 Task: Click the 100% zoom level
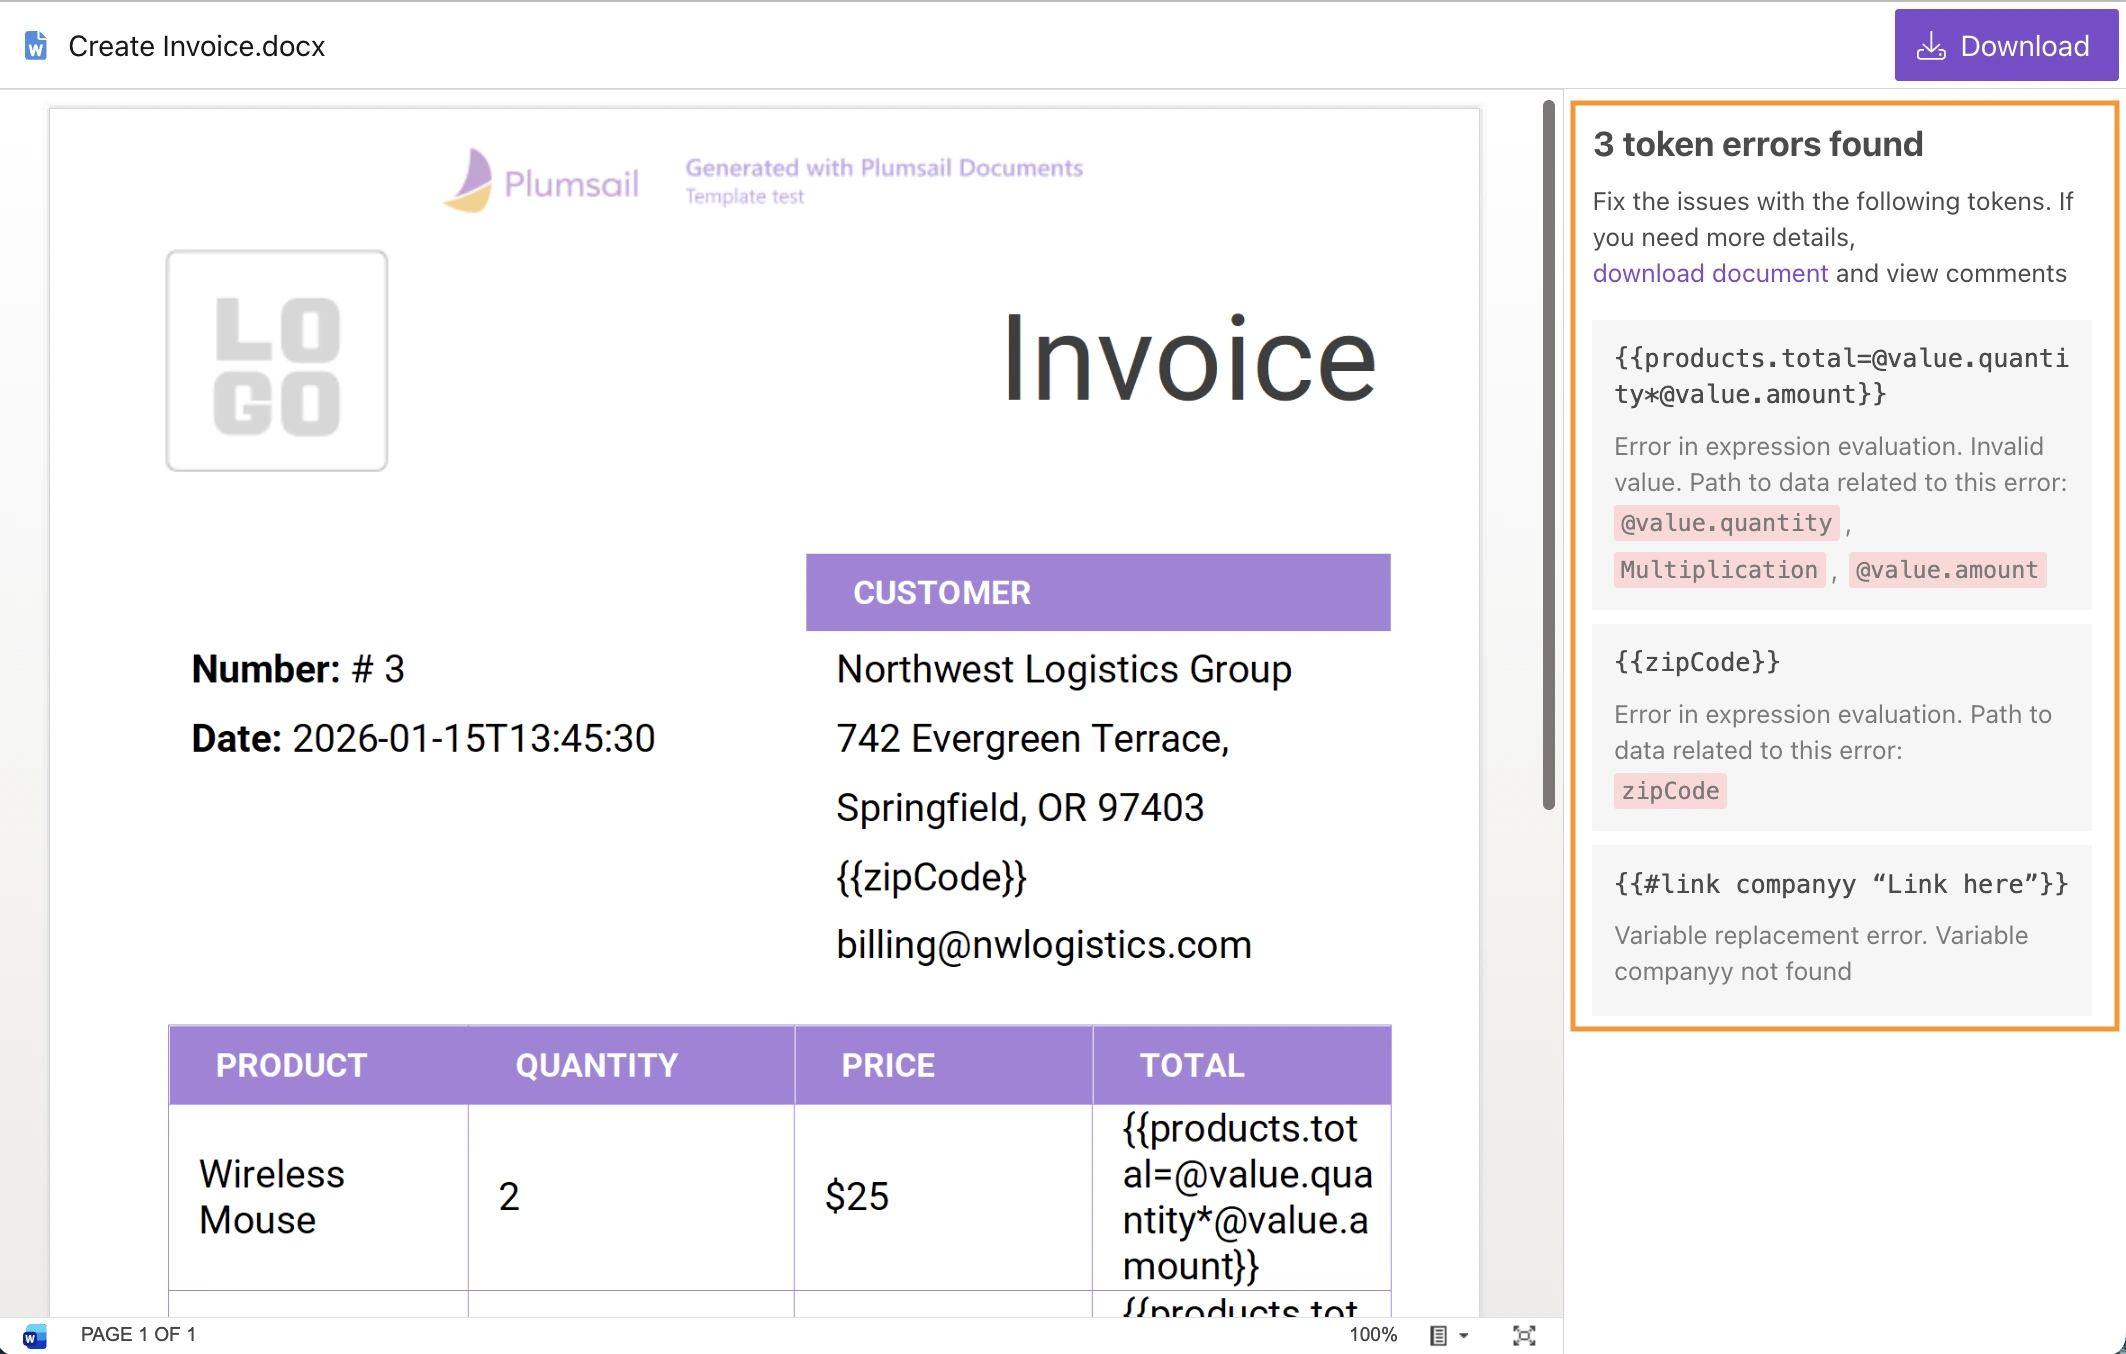tap(1373, 1335)
